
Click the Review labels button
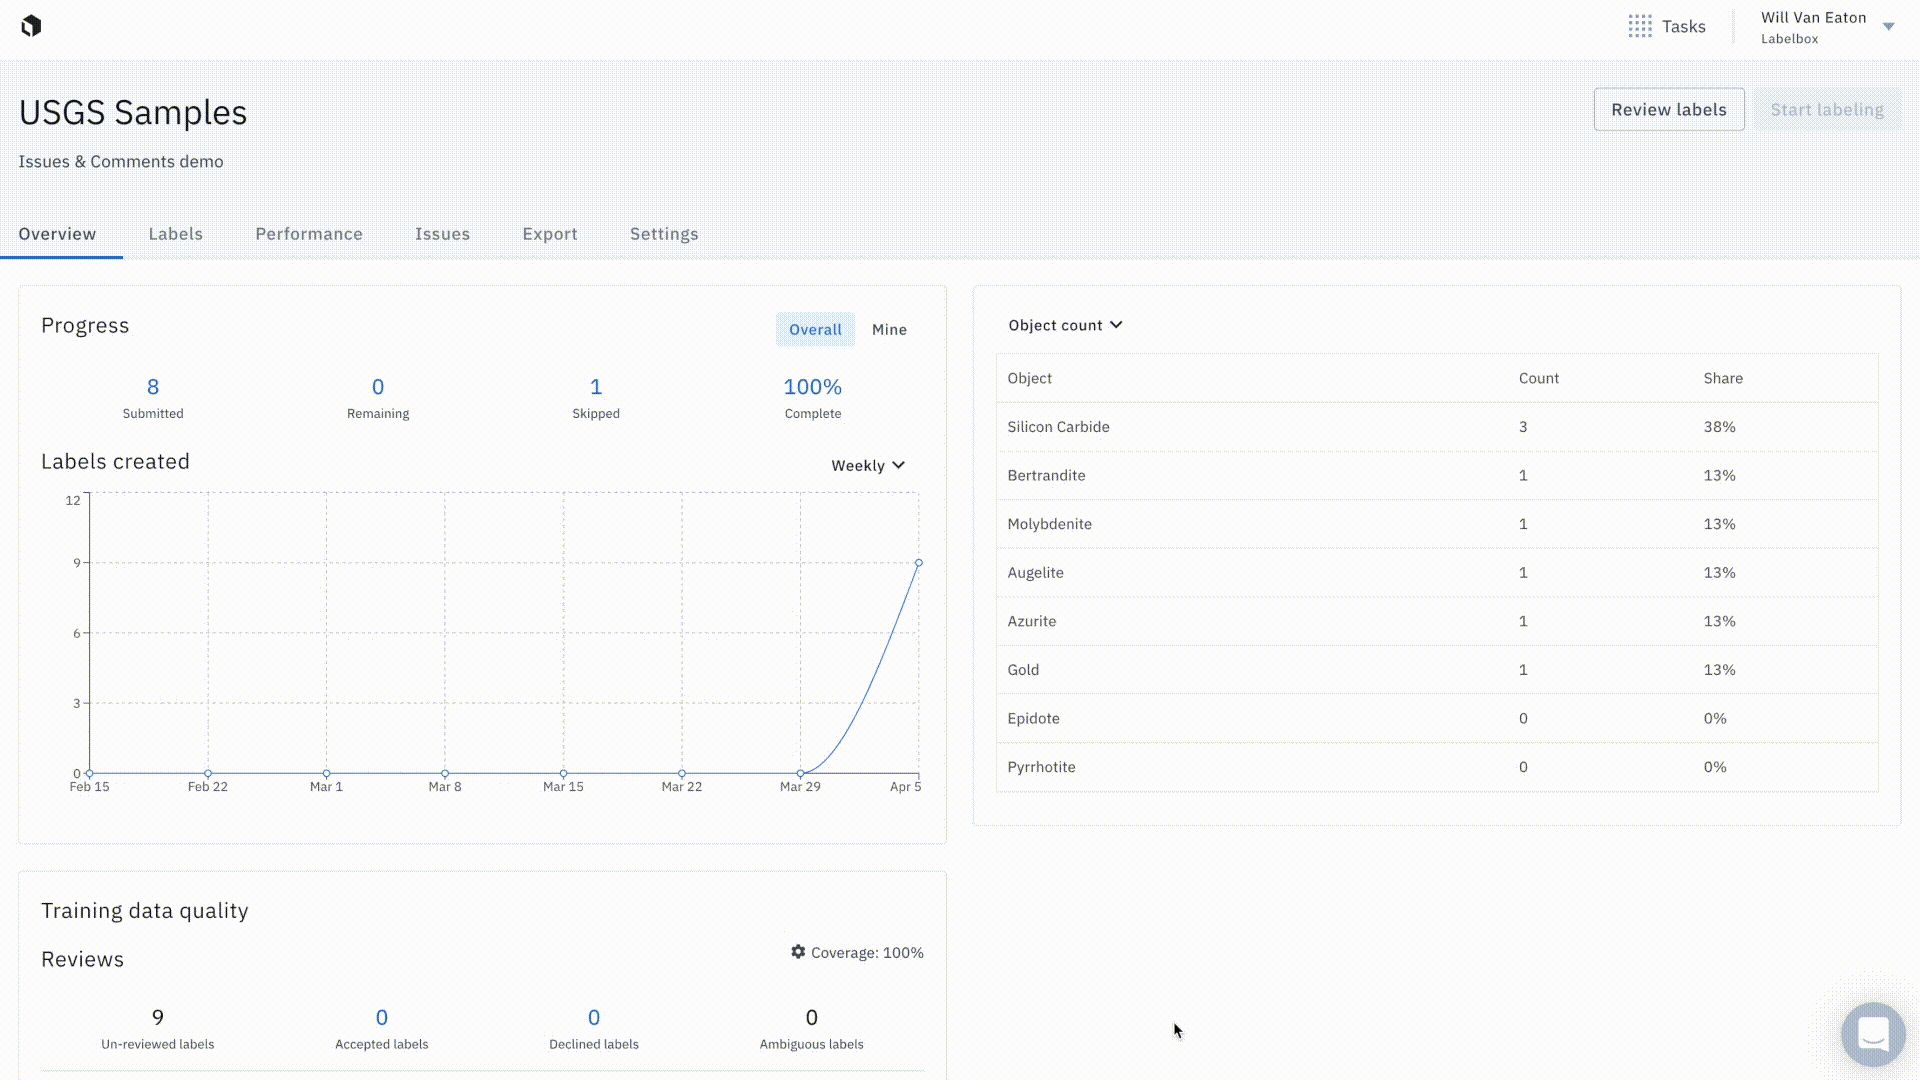1669,110
